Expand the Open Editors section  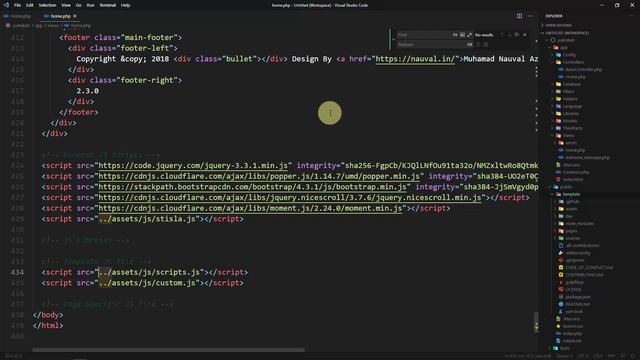558,25
